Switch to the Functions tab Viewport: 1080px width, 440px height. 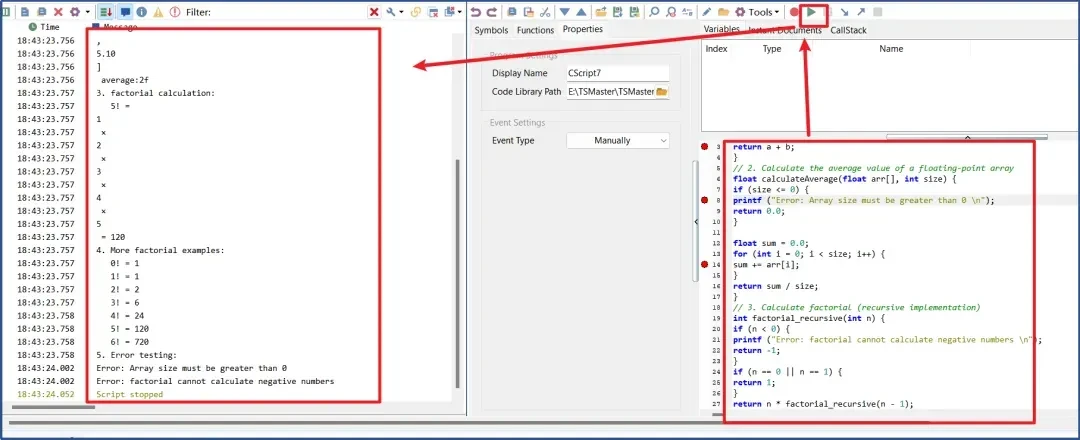pyautogui.click(x=535, y=30)
